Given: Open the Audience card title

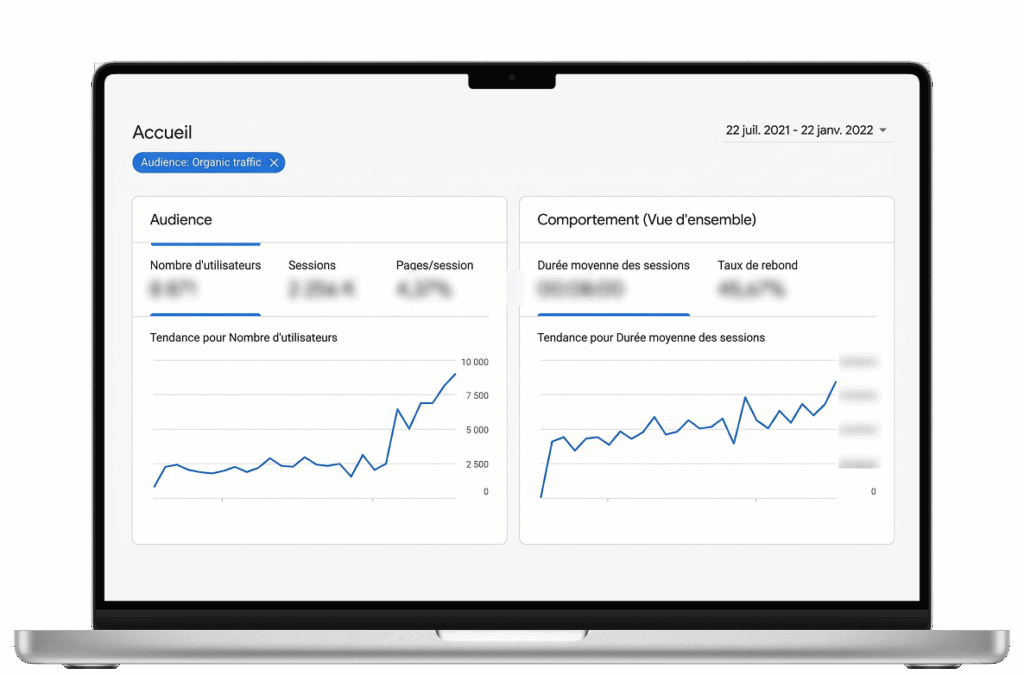Looking at the screenshot, I should [181, 219].
